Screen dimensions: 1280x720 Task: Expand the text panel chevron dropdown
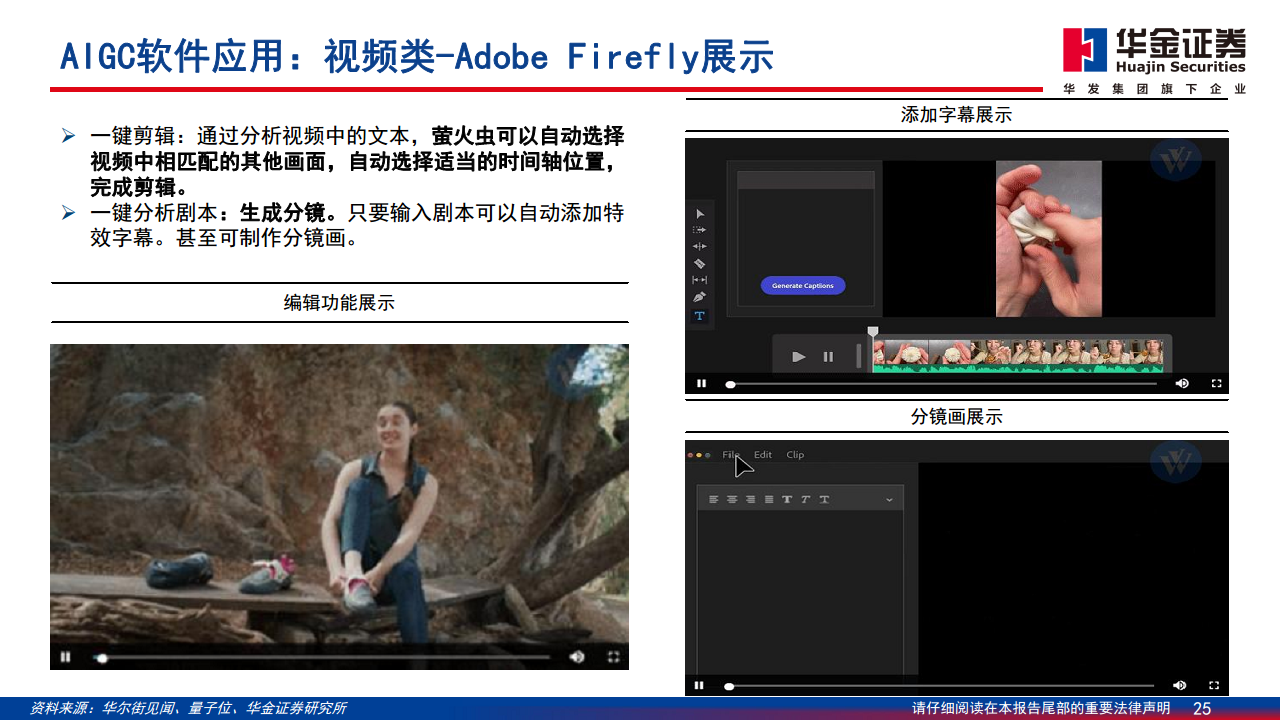(889, 499)
